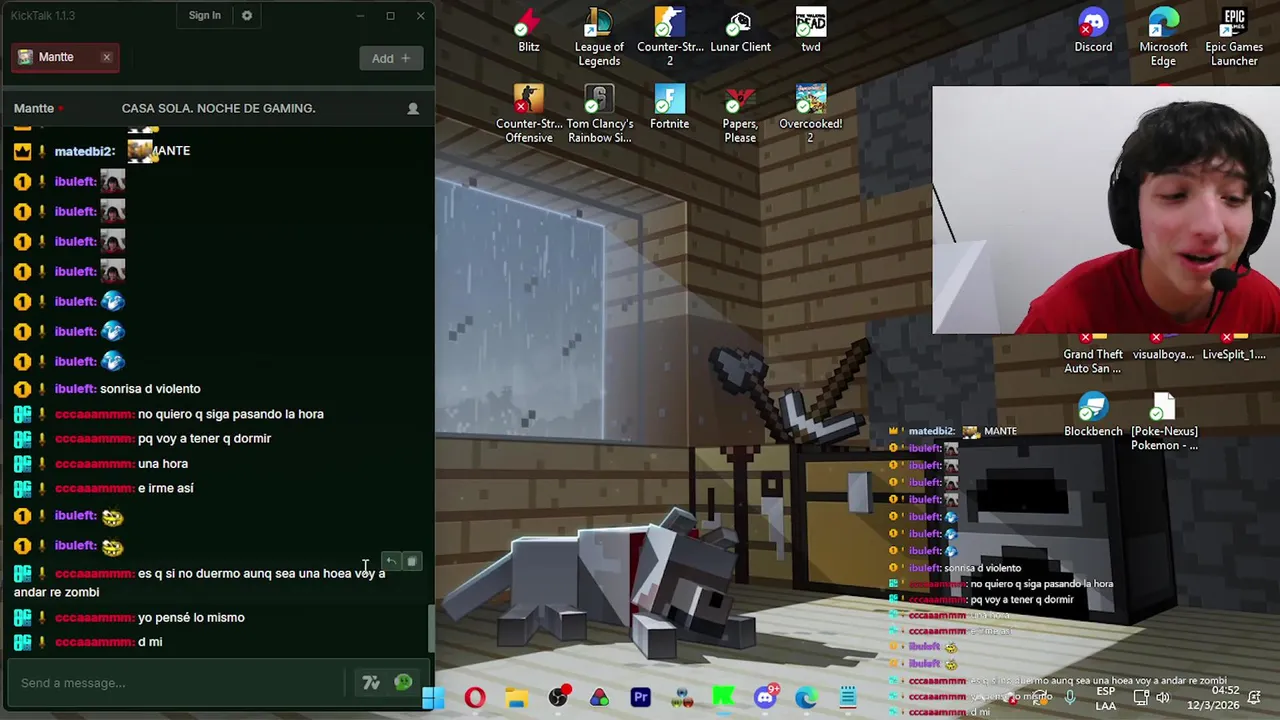The width and height of the screenshot is (1280, 720).
Task: Open Poke-Nexus Pokemon file icon
Action: (1164, 422)
